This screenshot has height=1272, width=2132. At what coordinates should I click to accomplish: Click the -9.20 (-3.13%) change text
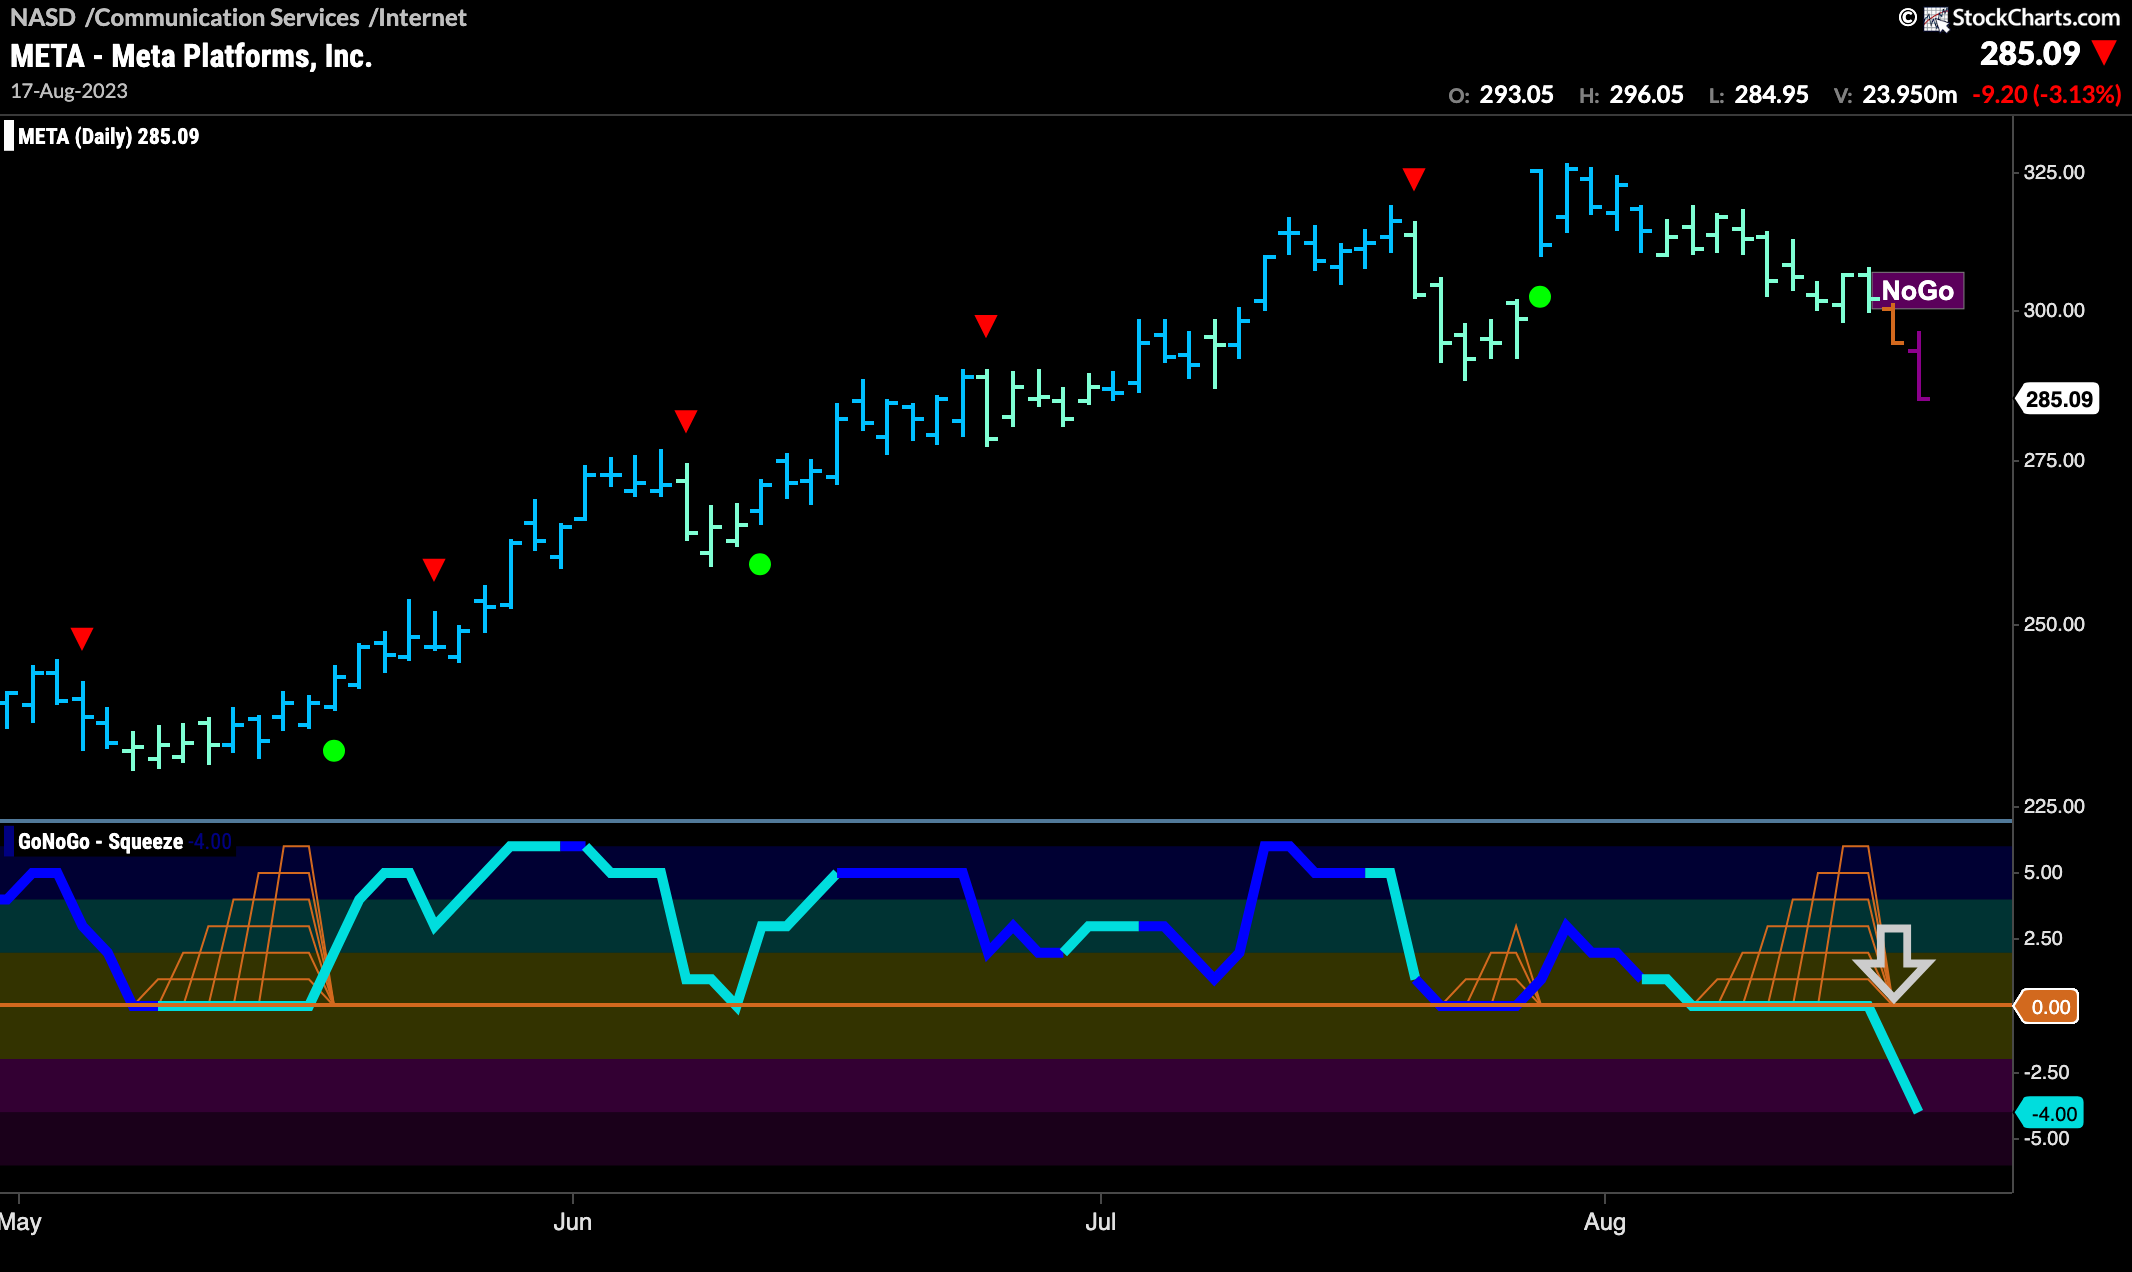tap(2046, 95)
